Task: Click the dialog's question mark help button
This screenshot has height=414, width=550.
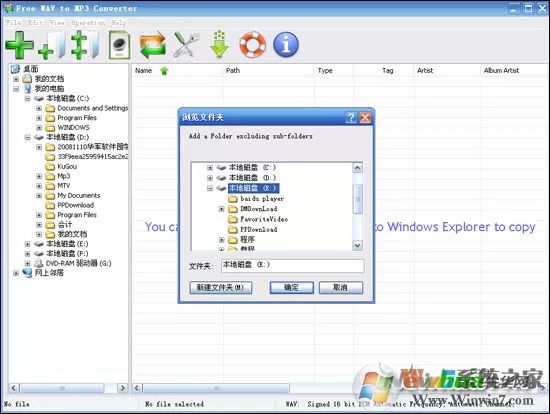Action: tap(351, 117)
